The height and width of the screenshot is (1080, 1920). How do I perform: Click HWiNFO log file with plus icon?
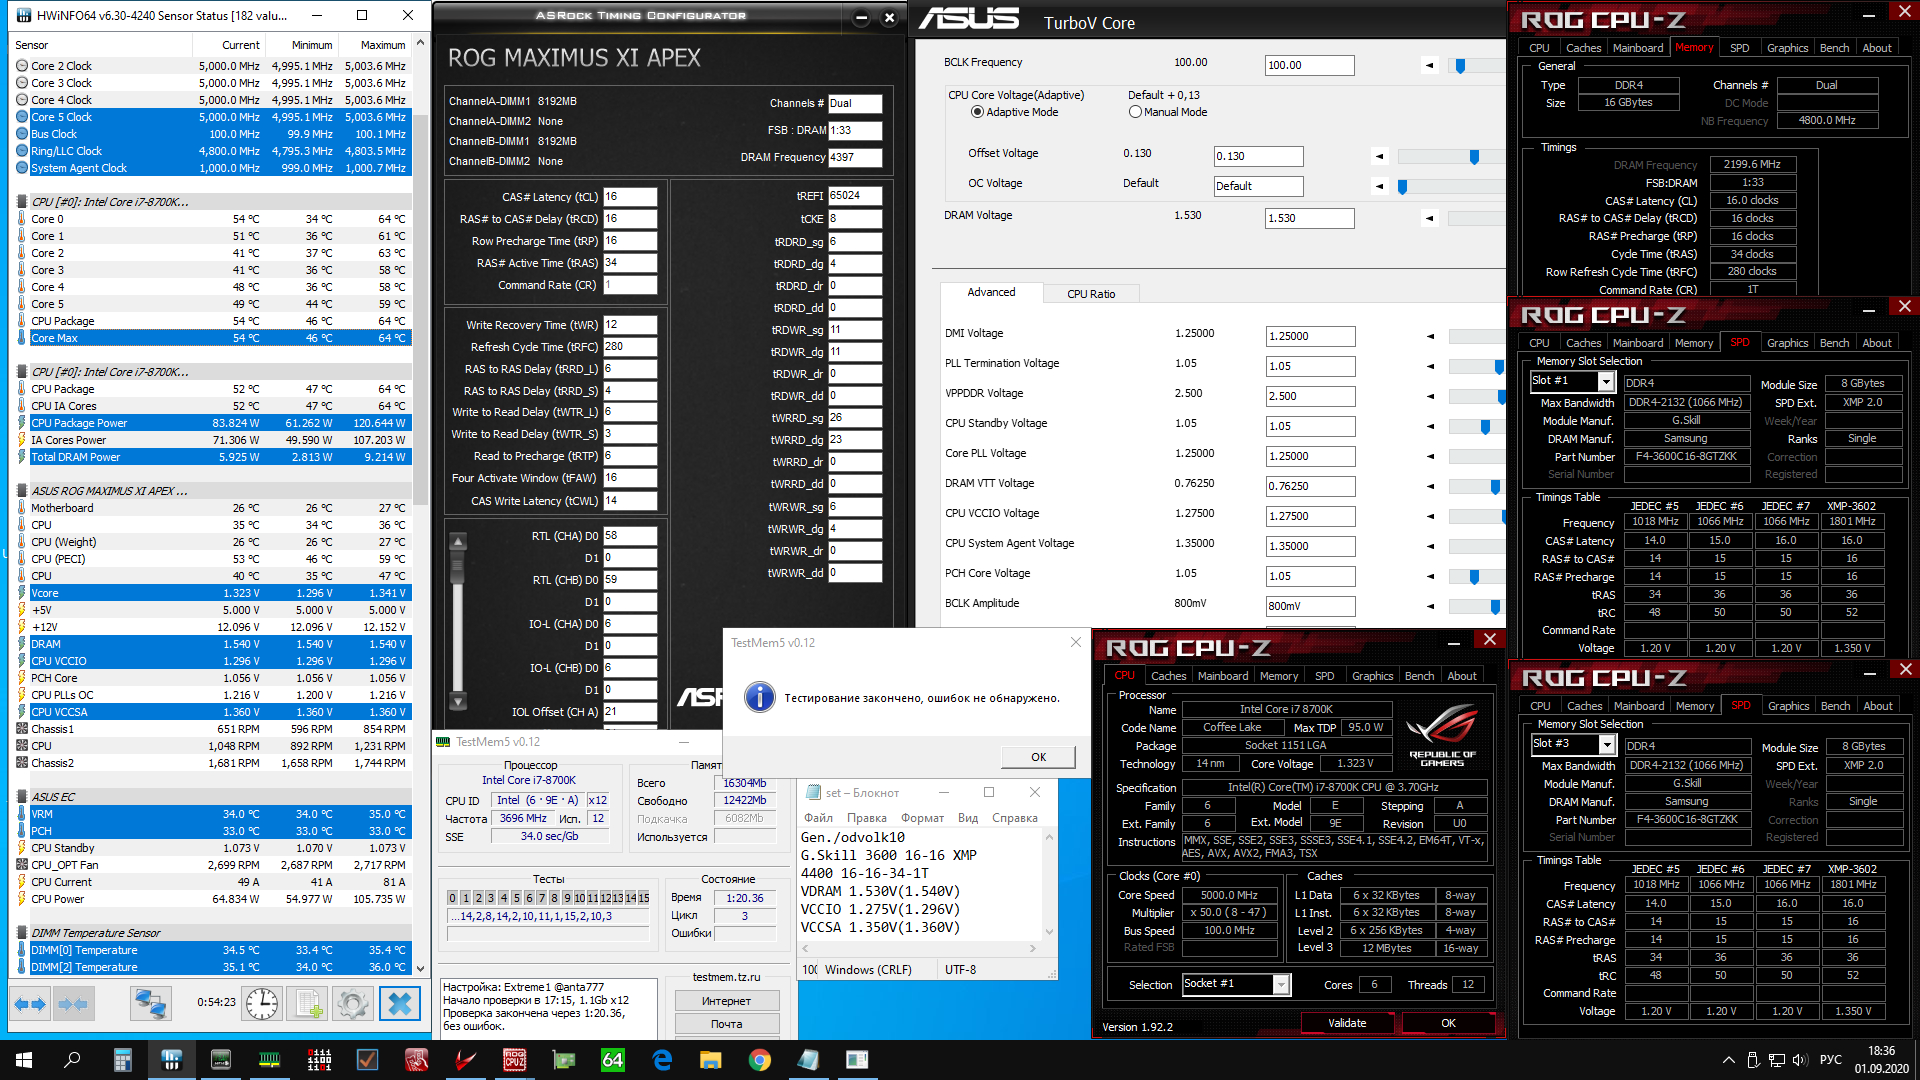tap(309, 1003)
